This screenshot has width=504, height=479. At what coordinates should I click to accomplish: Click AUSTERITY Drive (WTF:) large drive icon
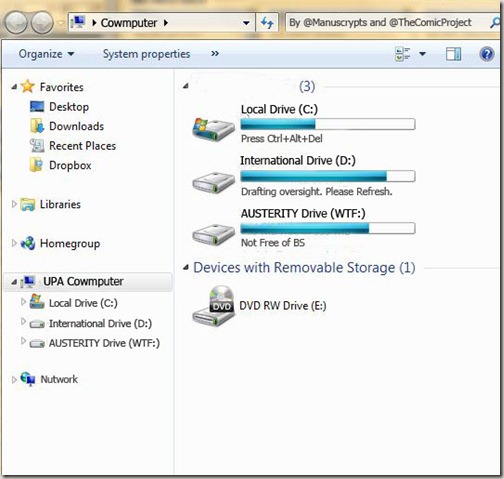pyautogui.click(x=213, y=234)
